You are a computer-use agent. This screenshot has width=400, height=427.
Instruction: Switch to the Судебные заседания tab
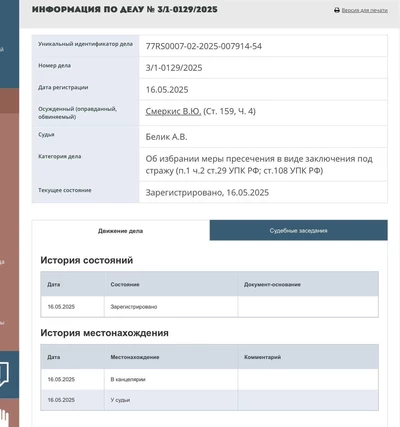[299, 230]
